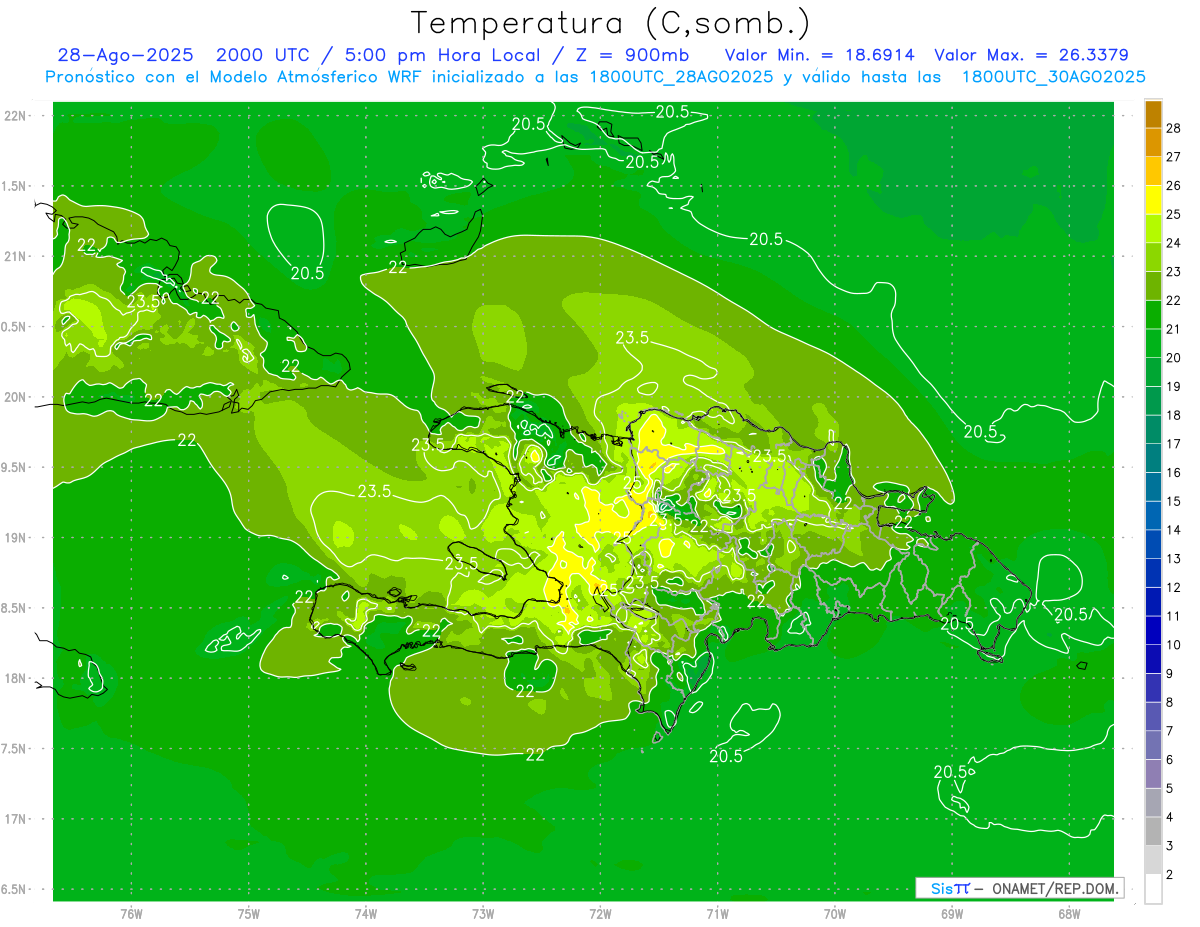The height and width of the screenshot is (927, 1200).
Task: Click the '19N' latitude axis label
Action: click(16, 538)
